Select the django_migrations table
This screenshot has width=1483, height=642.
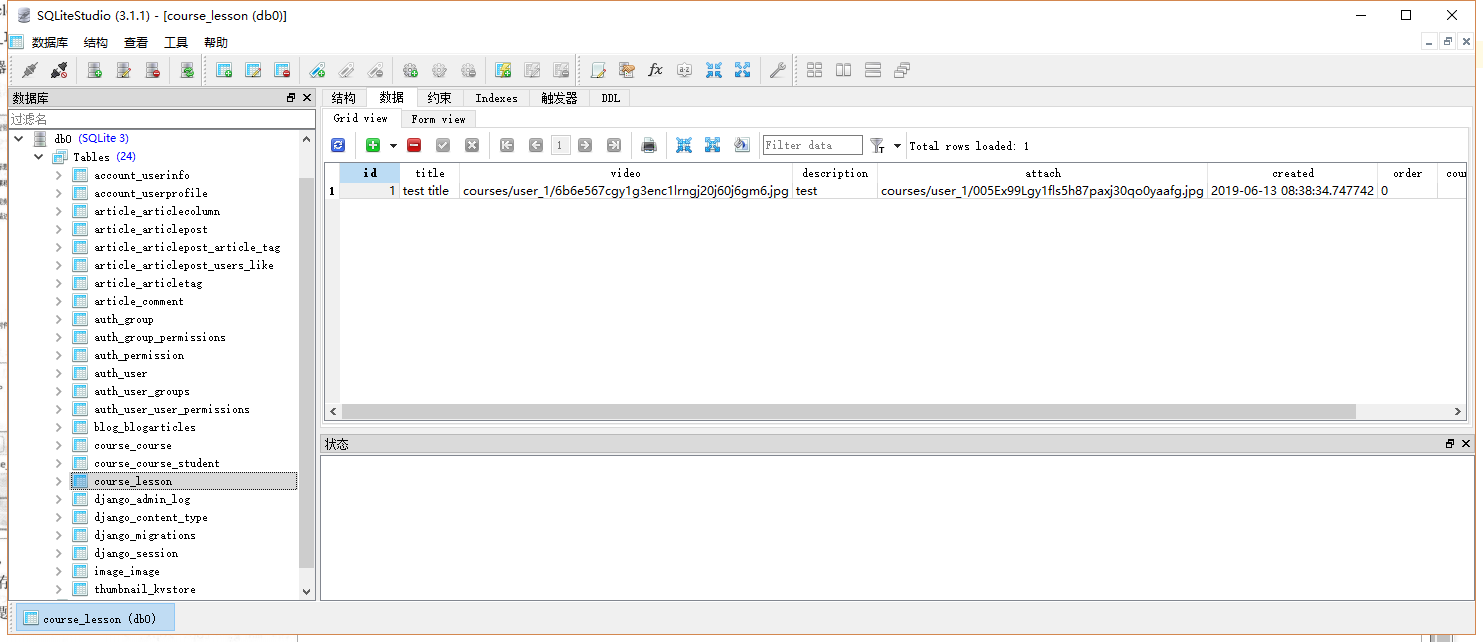pos(145,535)
